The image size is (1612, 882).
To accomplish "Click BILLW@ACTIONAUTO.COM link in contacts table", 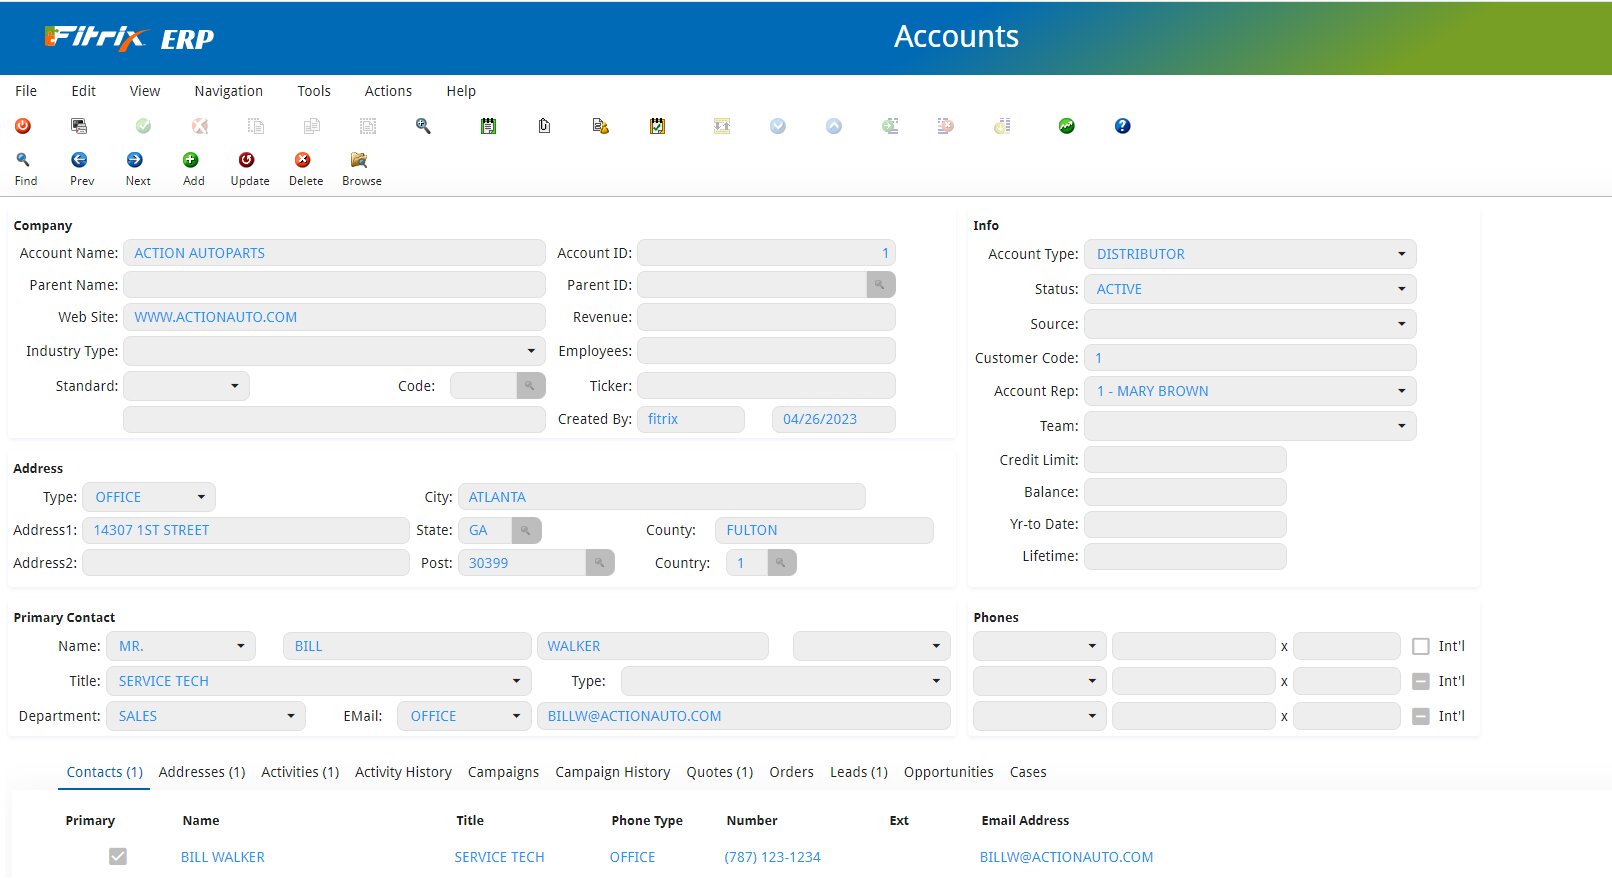I will [x=1066, y=857].
